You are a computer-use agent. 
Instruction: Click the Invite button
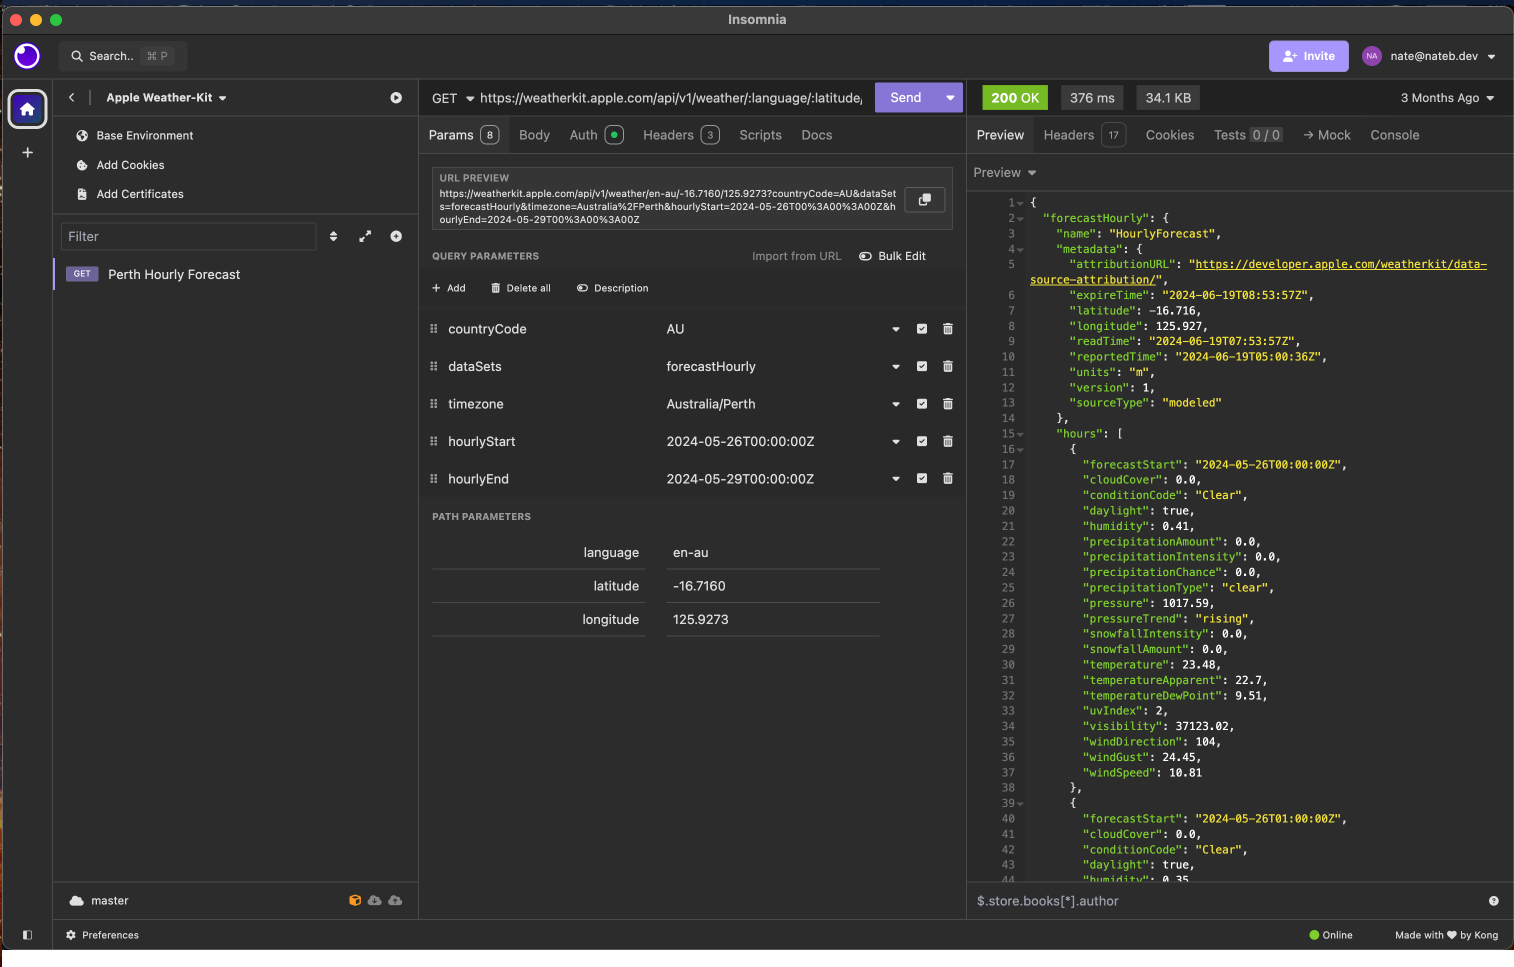coord(1308,56)
